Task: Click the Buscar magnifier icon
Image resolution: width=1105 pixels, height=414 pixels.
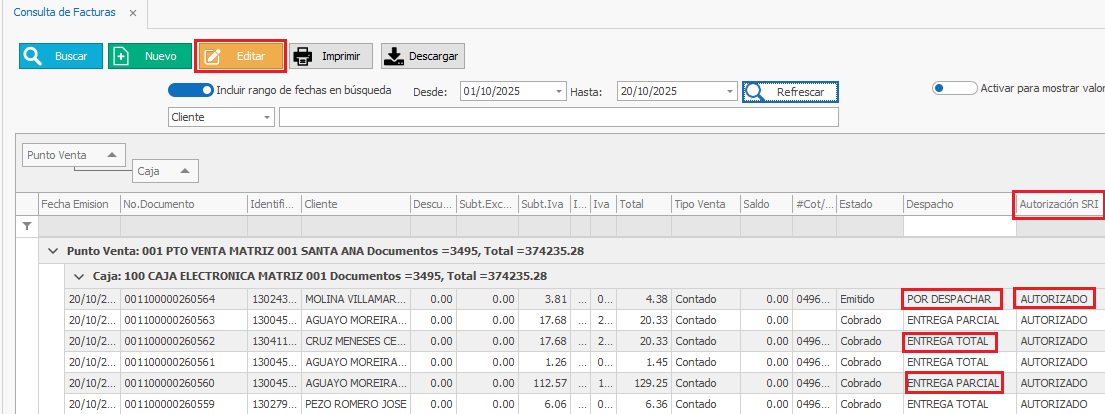Action: tap(33, 57)
